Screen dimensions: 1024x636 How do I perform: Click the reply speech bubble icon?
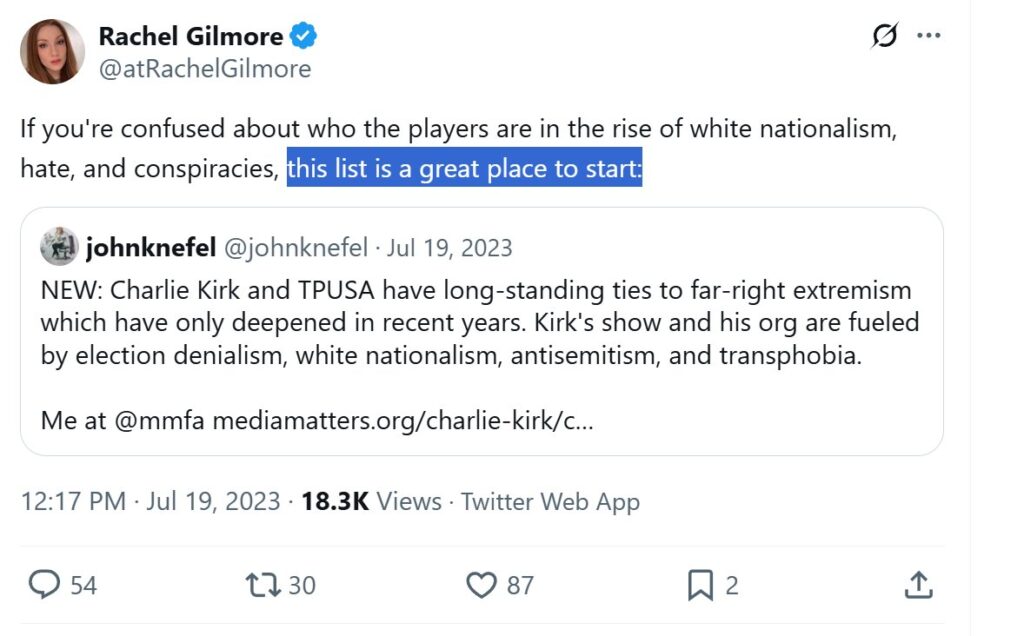(43, 585)
